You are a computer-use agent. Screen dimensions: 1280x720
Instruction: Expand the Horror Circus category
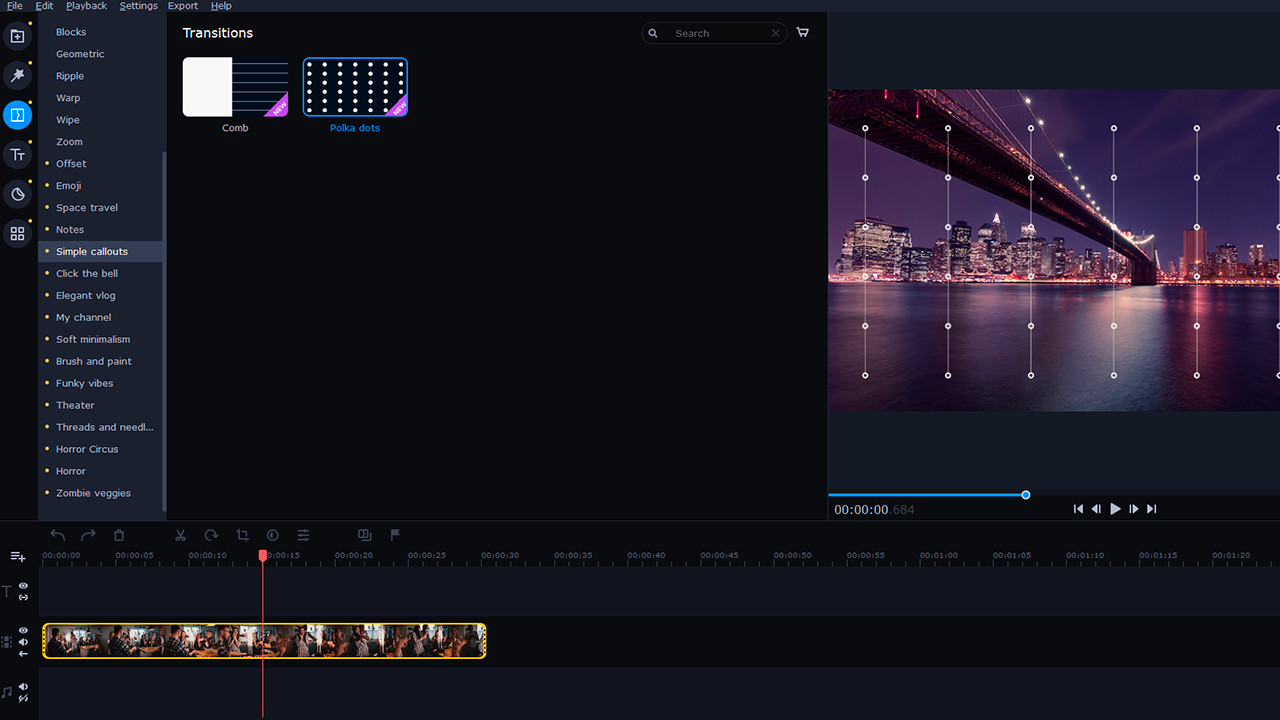point(87,449)
